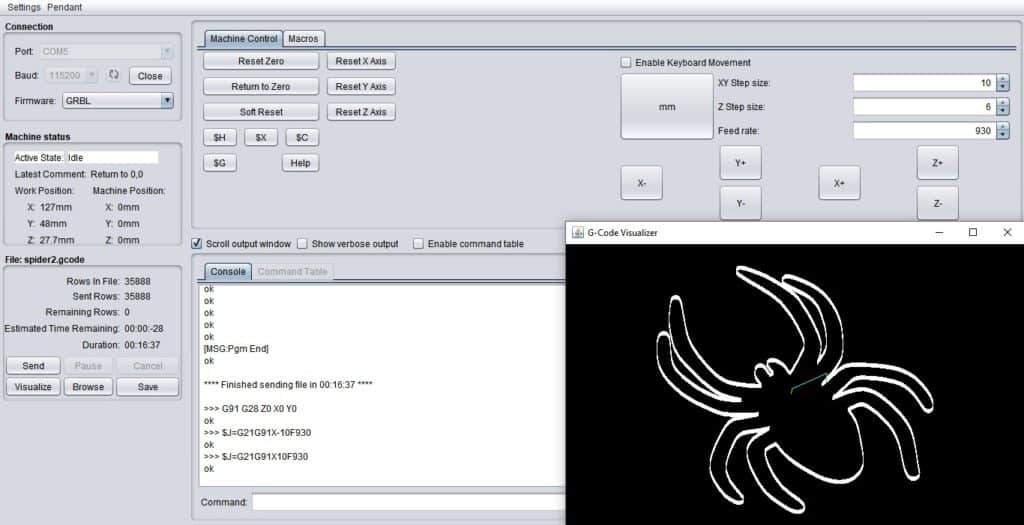The height and width of the screenshot is (525, 1024).
Task: Increase XY Step size with up arrow
Action: [x=1002, y=80]
